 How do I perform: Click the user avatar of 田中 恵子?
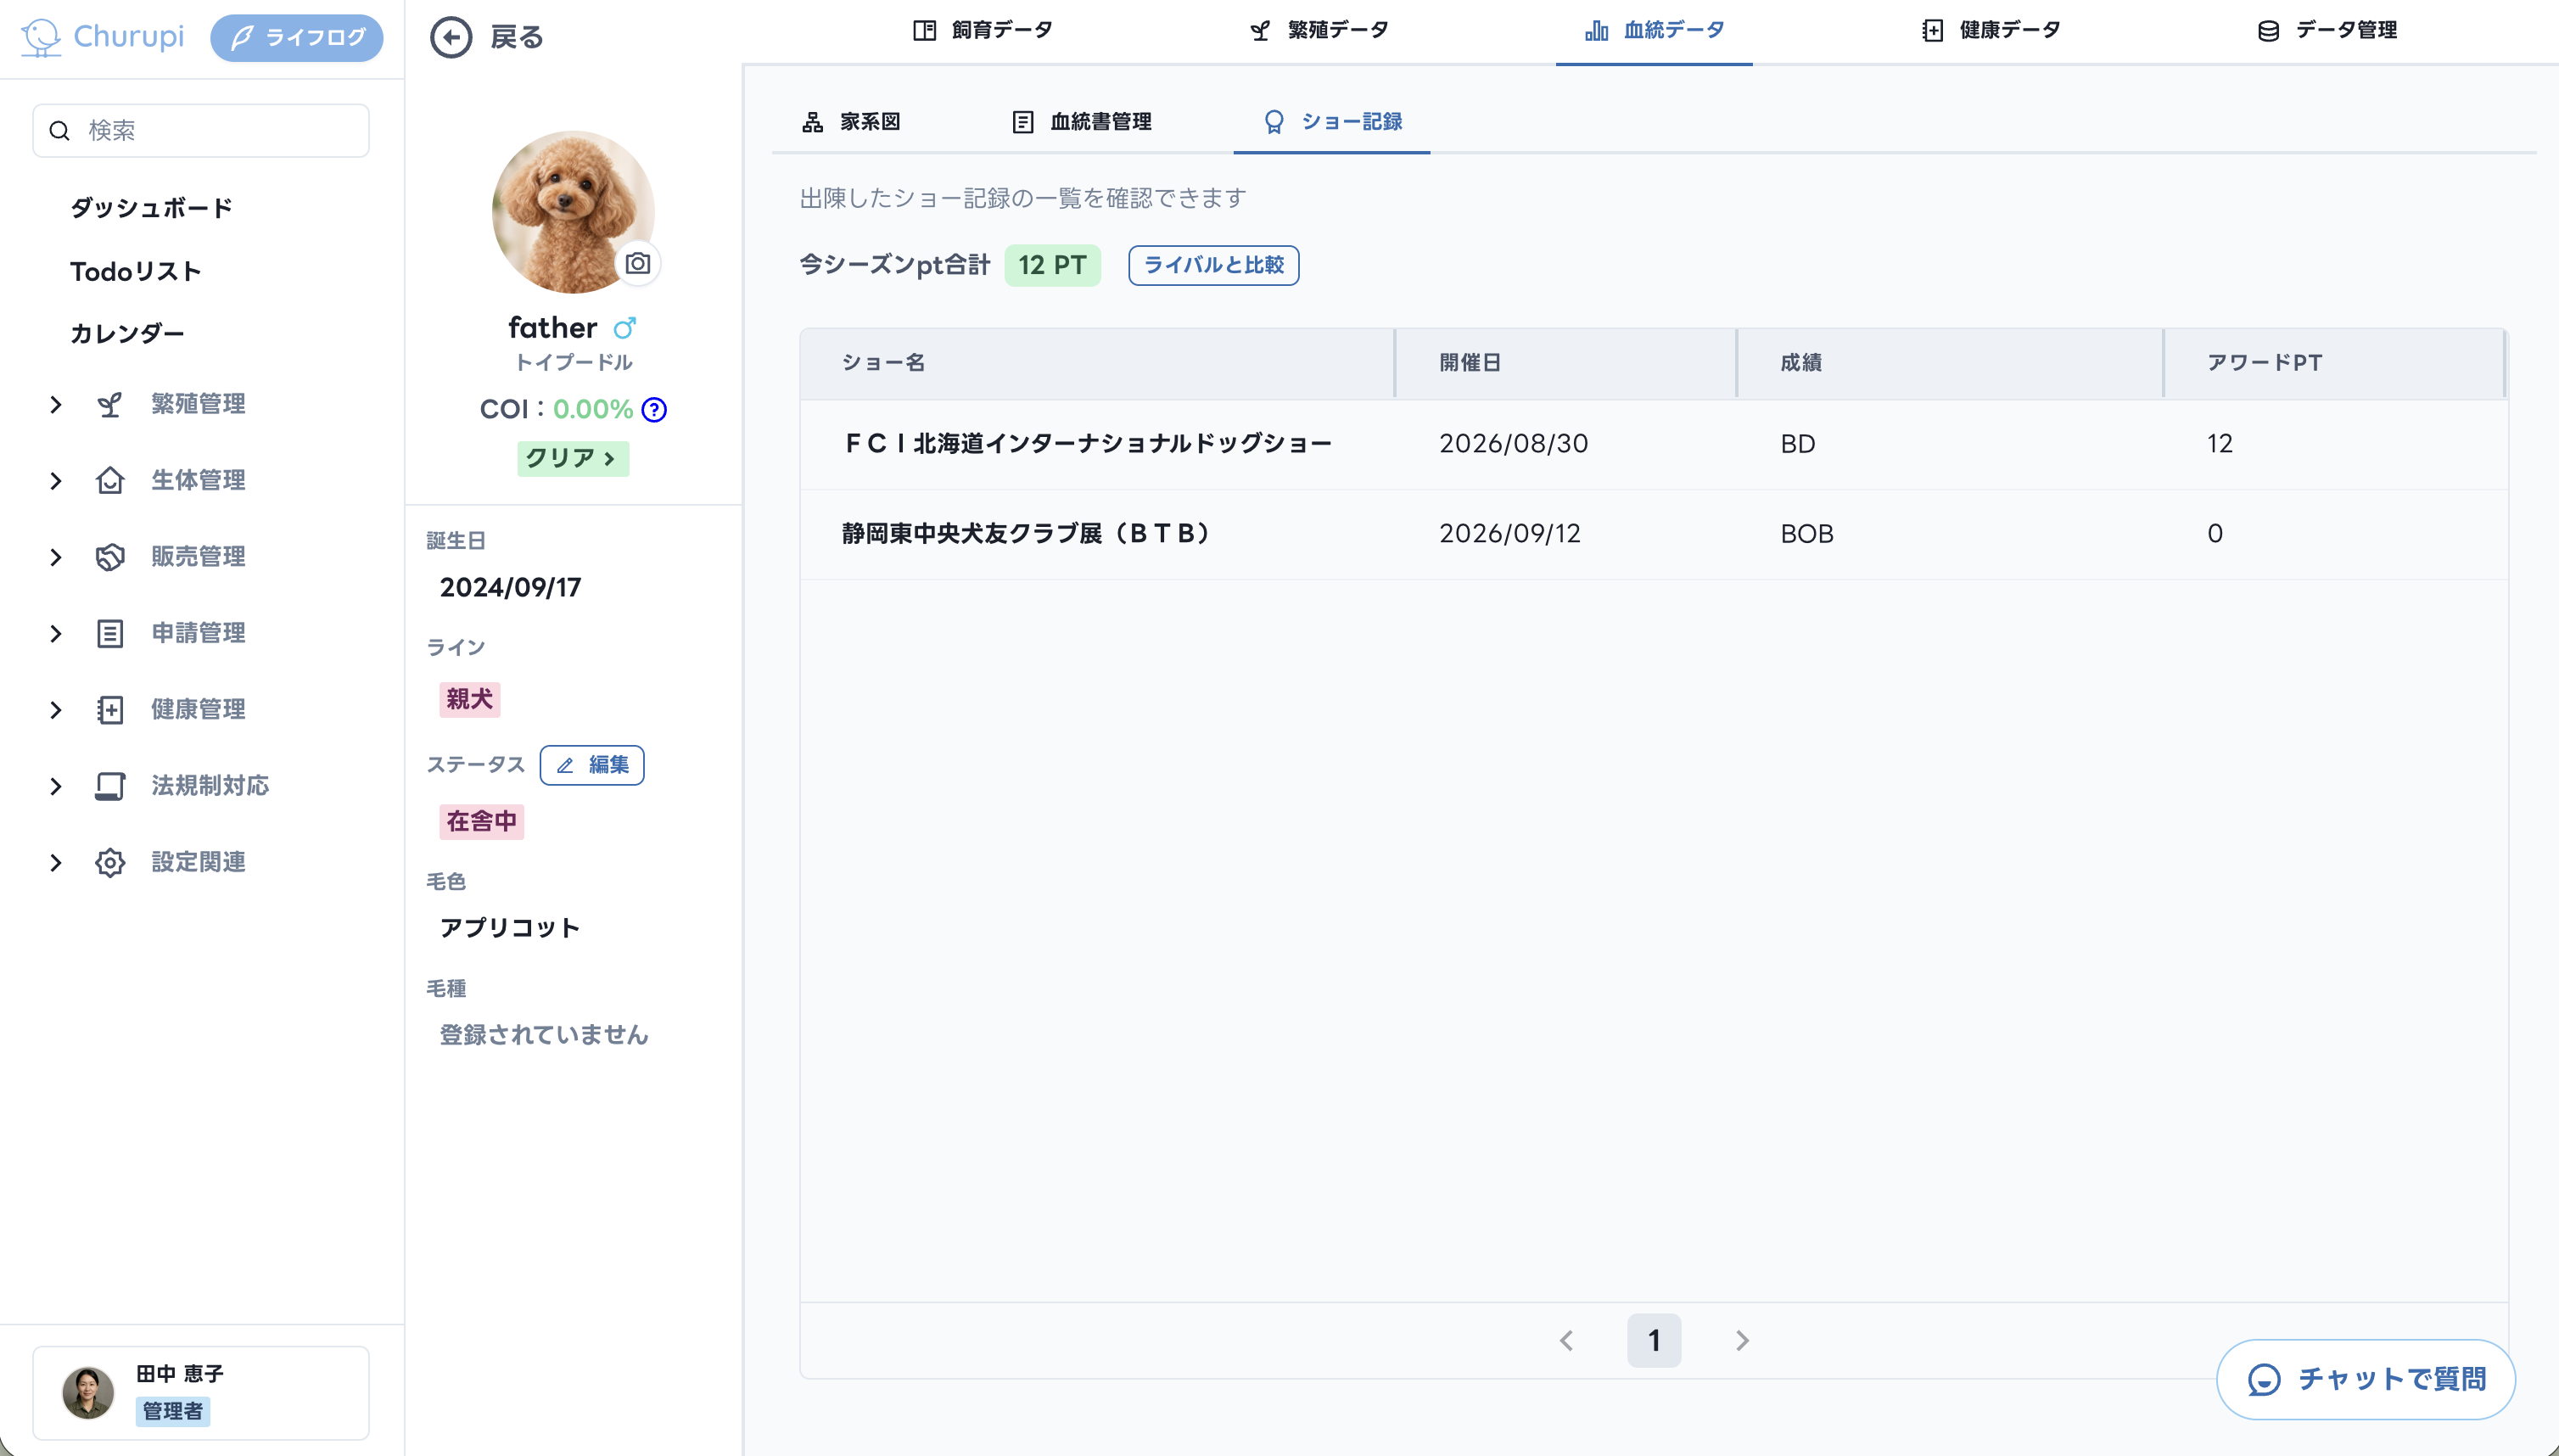pos(88,1392)
